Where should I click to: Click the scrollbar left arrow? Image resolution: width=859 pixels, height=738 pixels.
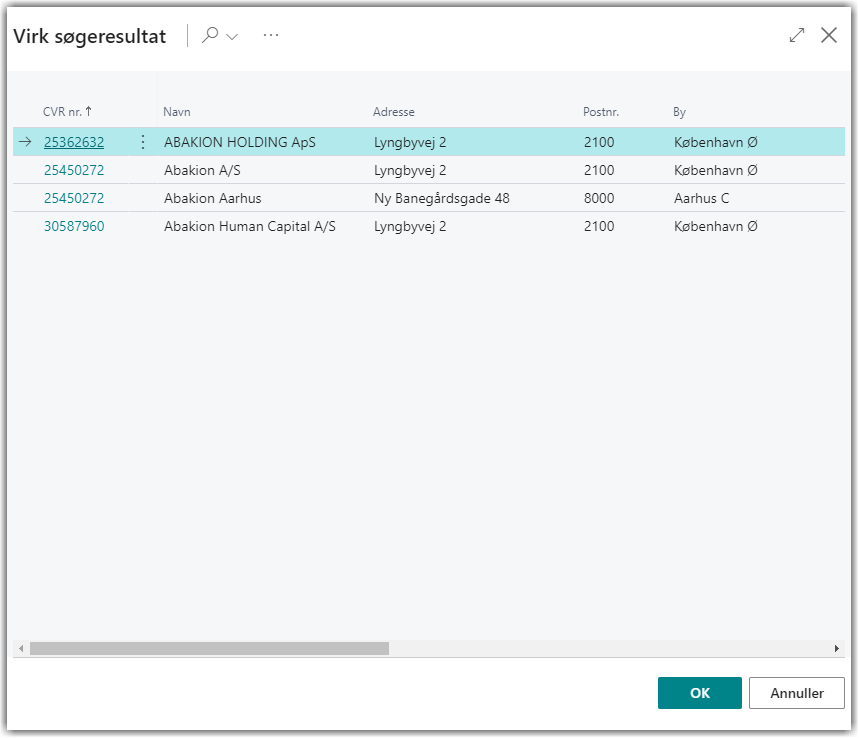point(21,649)
